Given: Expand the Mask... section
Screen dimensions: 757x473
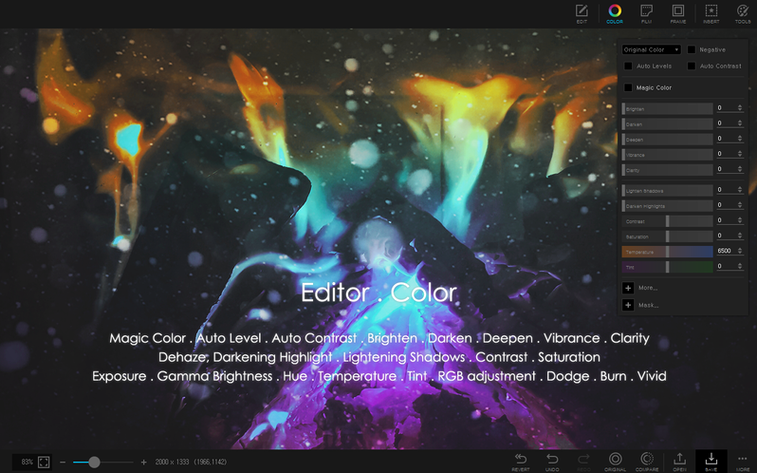Looking at the screenshot, I should tap(628, 305).
